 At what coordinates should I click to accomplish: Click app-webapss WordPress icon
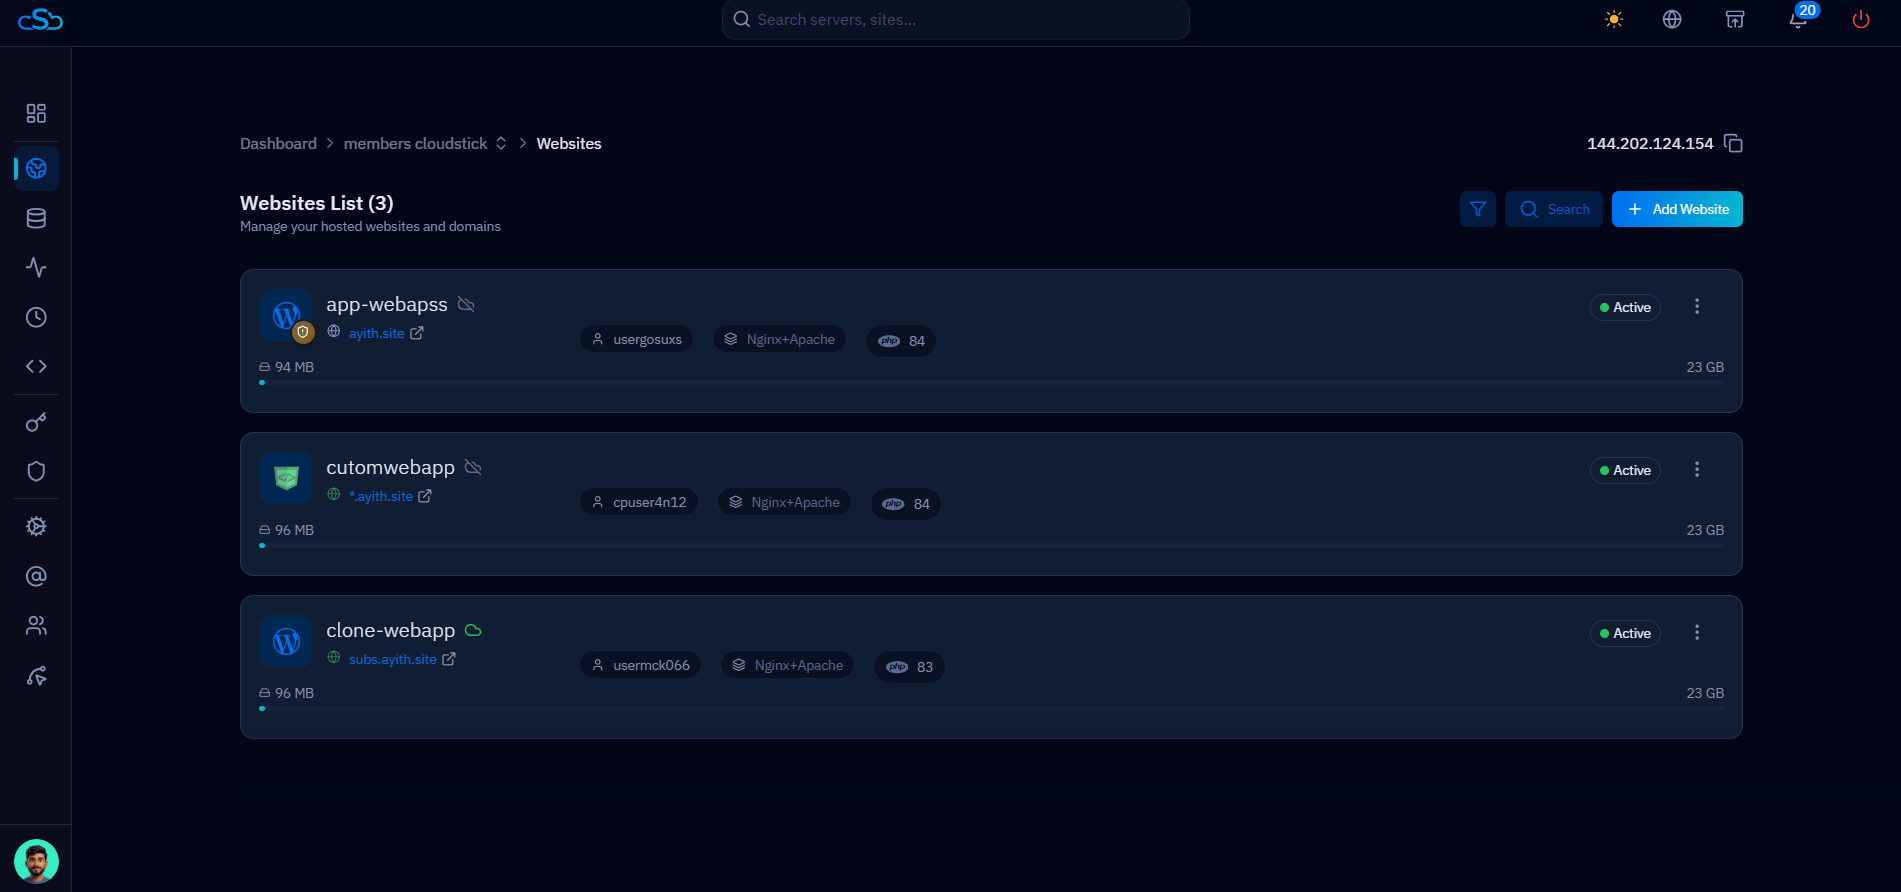[286, 316]
